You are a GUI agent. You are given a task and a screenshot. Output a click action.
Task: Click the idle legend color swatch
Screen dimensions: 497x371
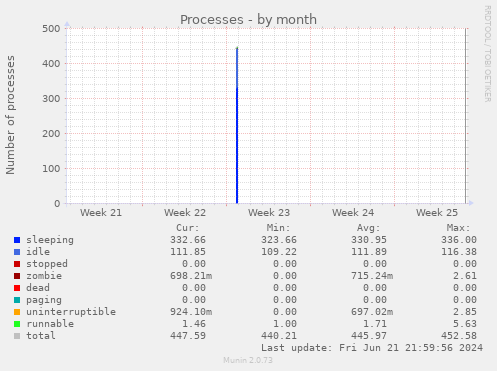pos(17,252)
